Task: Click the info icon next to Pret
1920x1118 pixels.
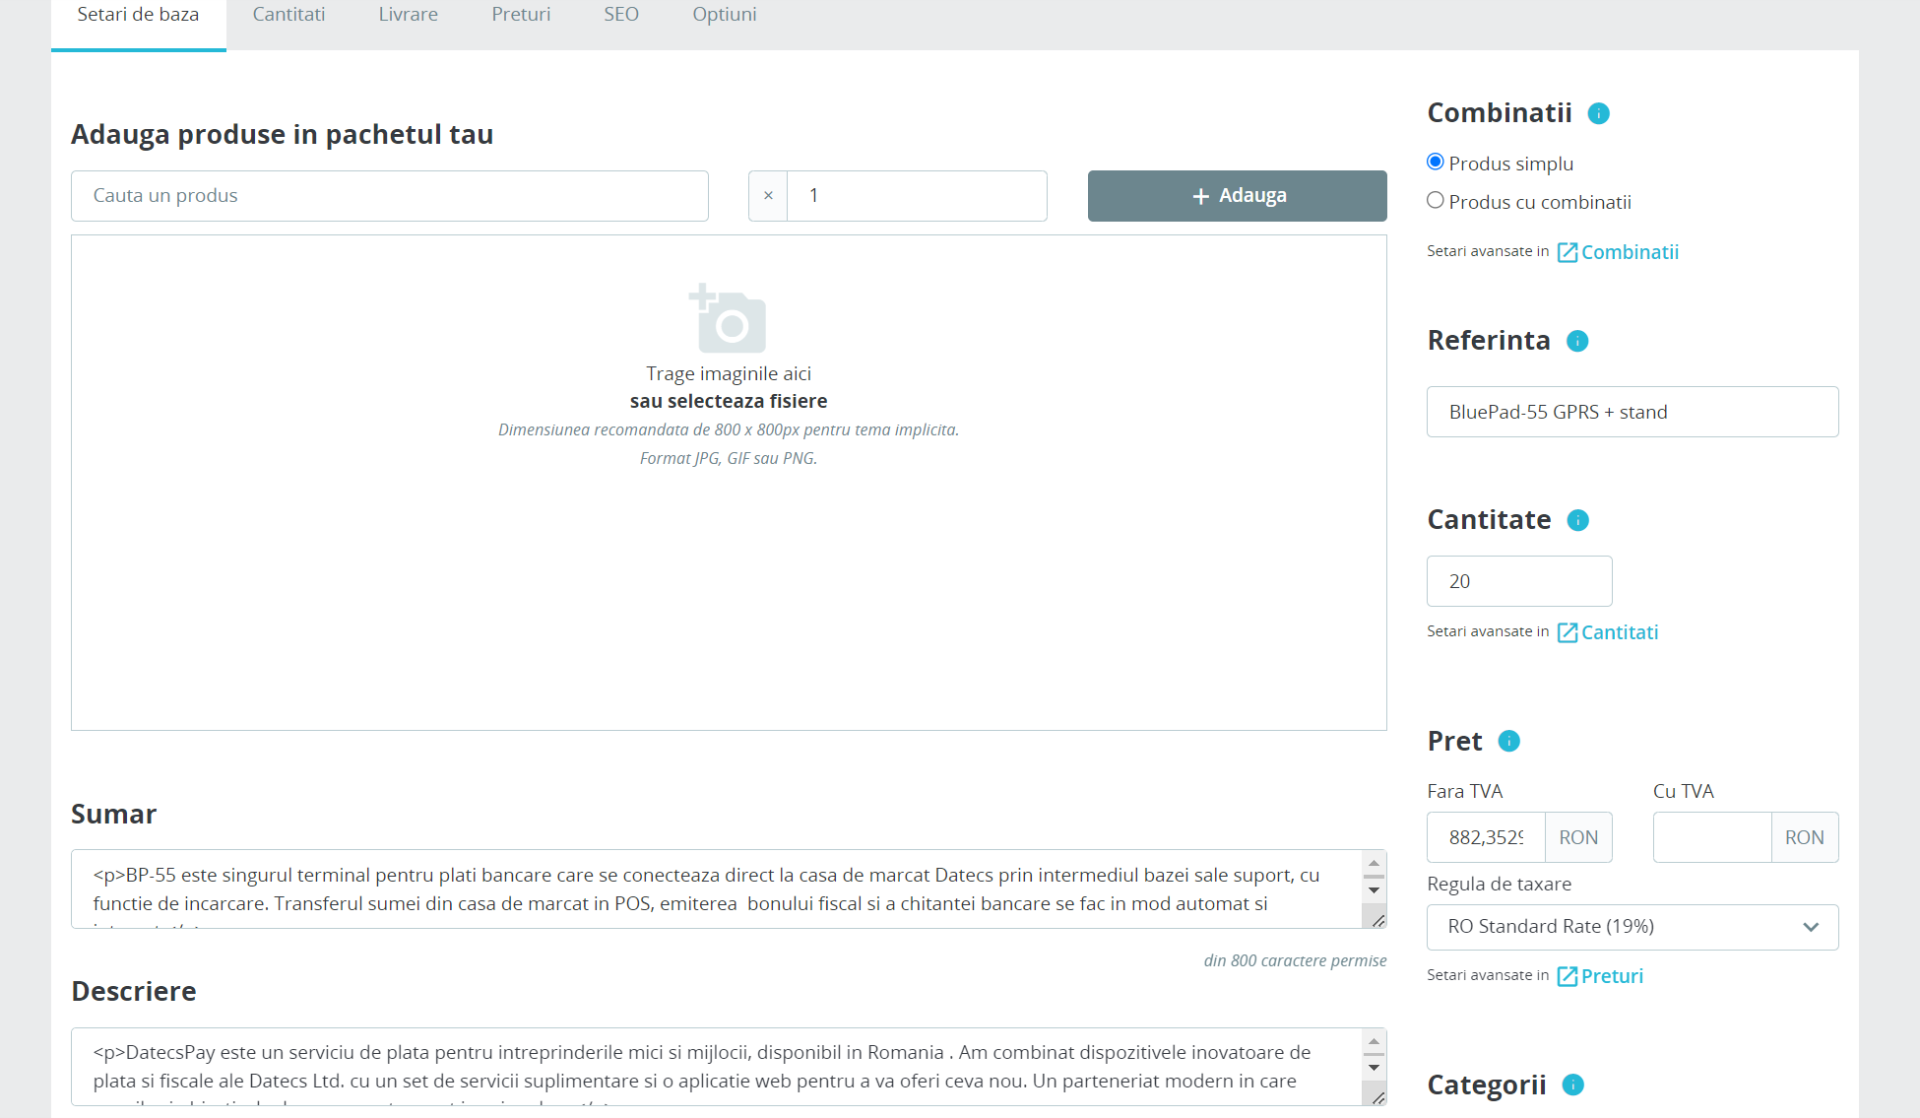Action: [x=1508, y=741]
